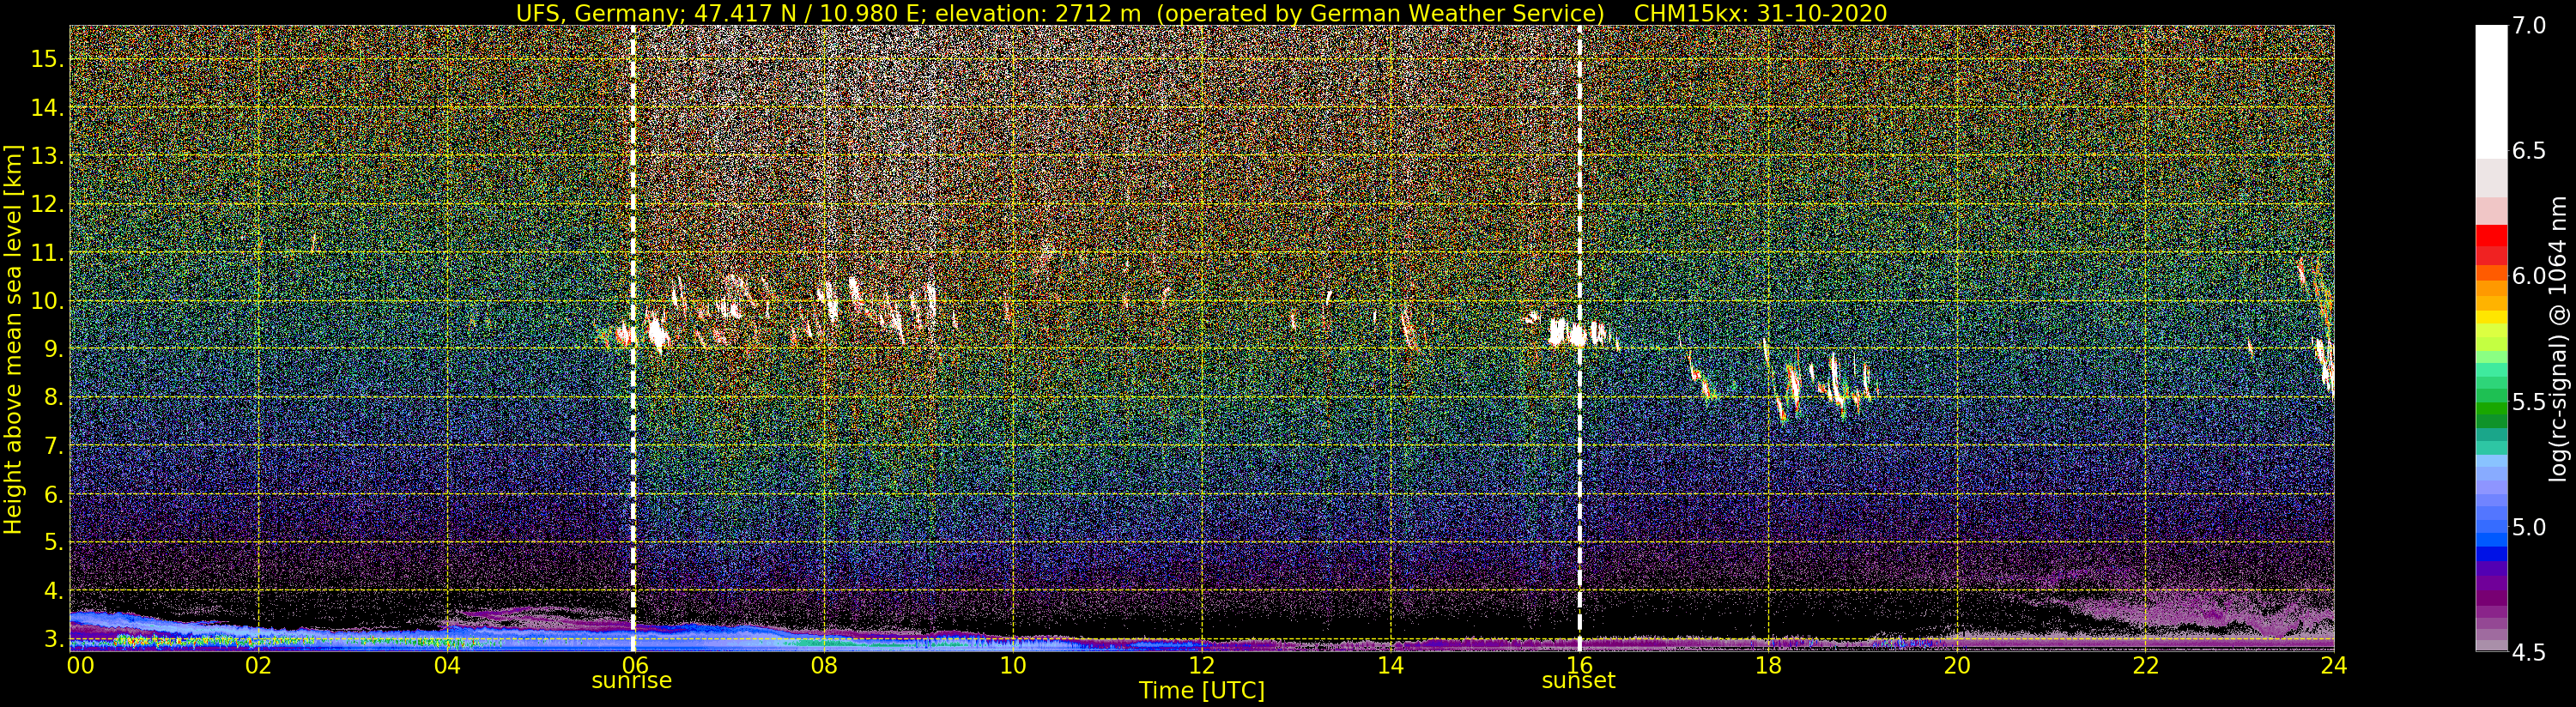Click time tick '00' on the x-axis
2576x707 pixels.
point(80,666)
